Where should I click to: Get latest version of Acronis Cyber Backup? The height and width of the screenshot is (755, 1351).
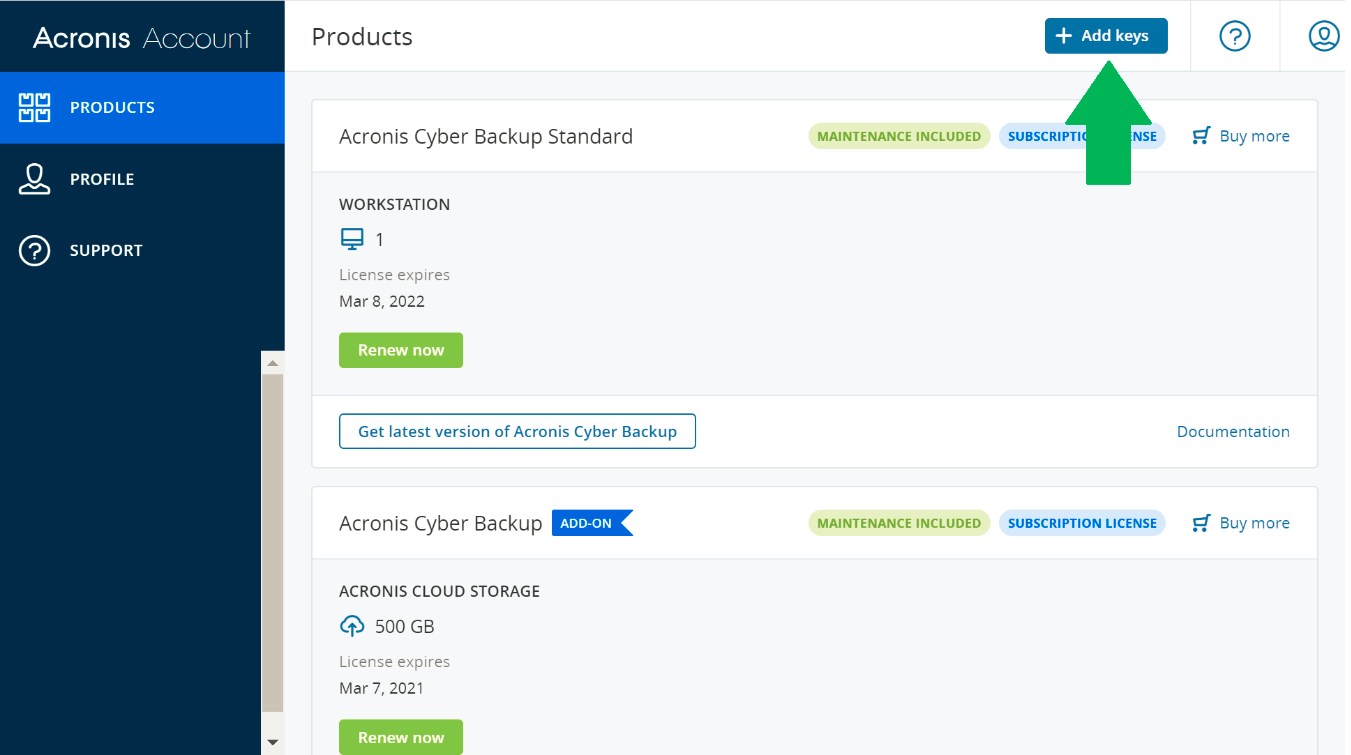[x=517, y=432]
